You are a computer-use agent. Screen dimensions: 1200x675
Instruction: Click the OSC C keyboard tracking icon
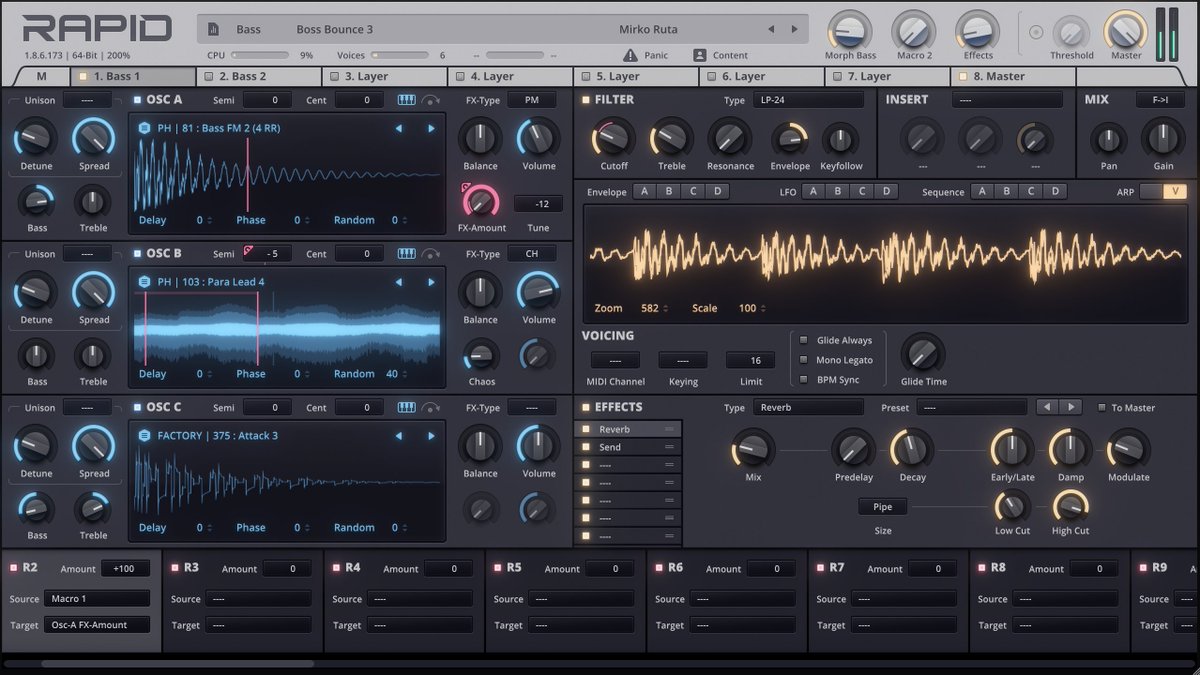tap(406, 408)
